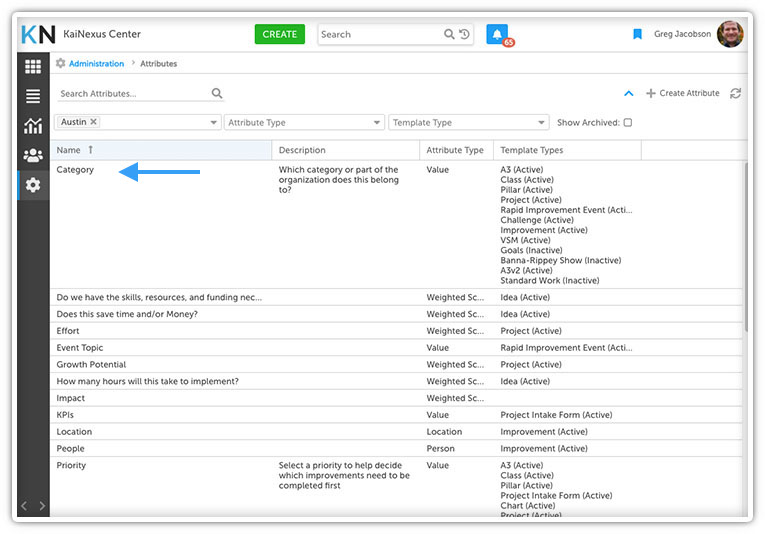Image resolution: width=765 pixels, height=534 pixels.
Task: Click Greg Jacobson user name
Action: point(682,34)
